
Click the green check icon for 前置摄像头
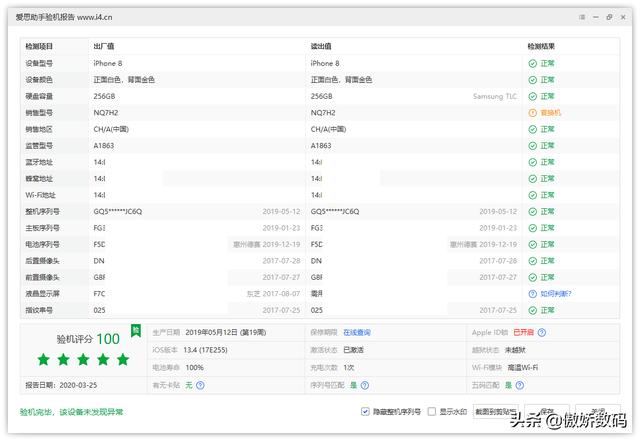(x=533, y=277)
